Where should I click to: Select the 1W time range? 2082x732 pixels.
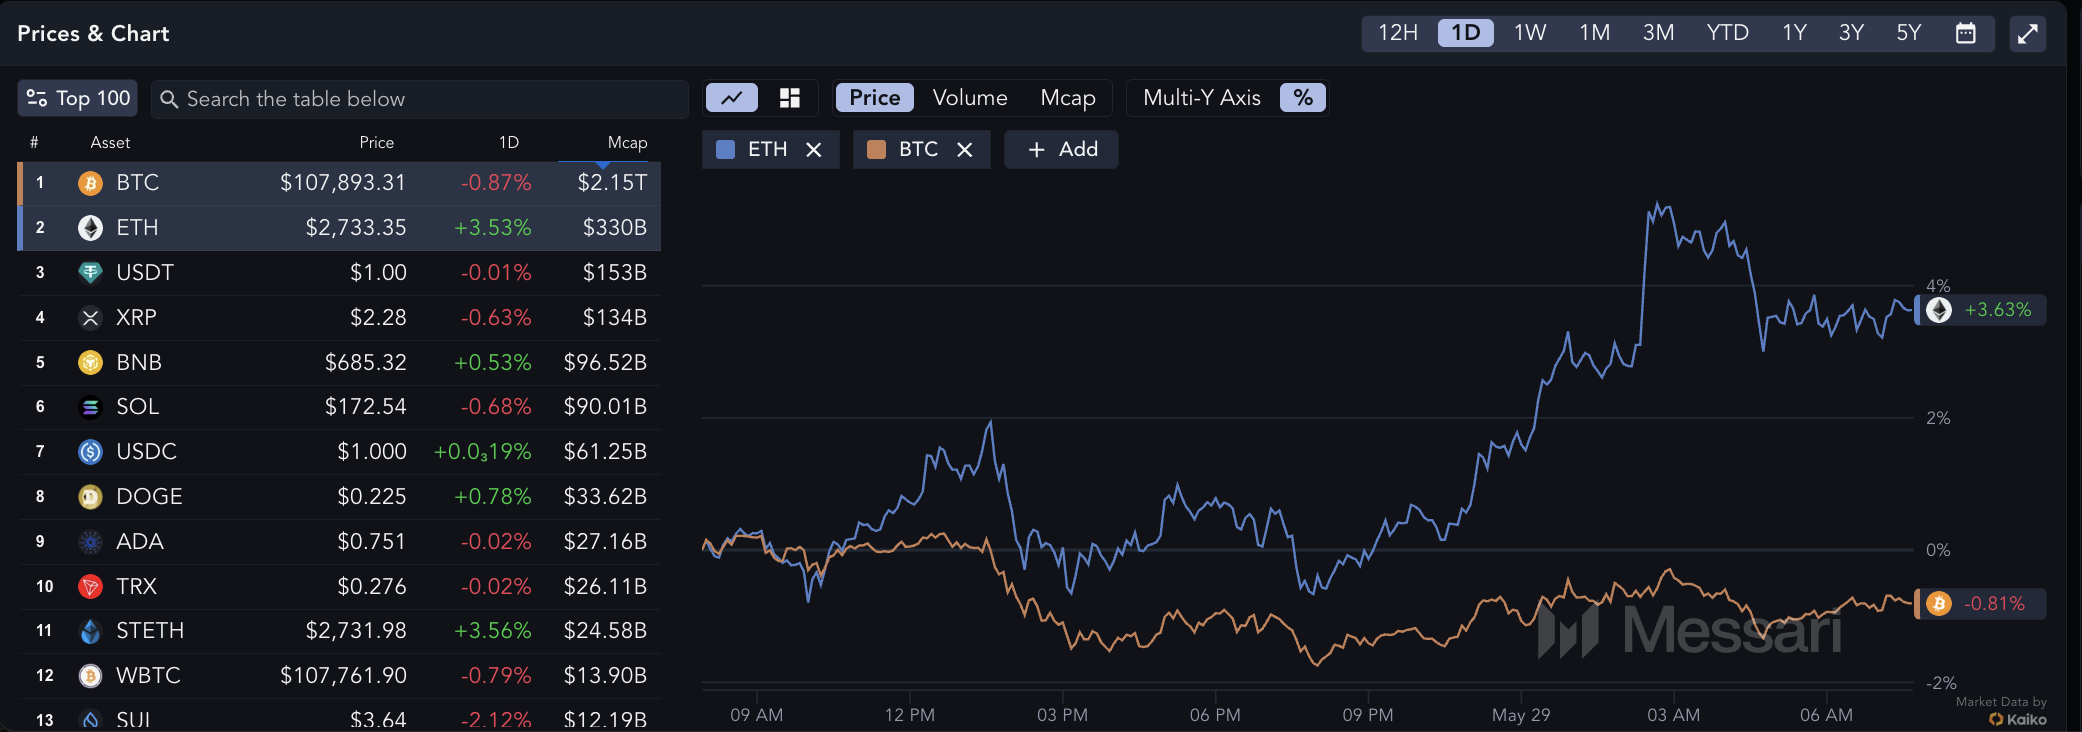pos(1530,33)
